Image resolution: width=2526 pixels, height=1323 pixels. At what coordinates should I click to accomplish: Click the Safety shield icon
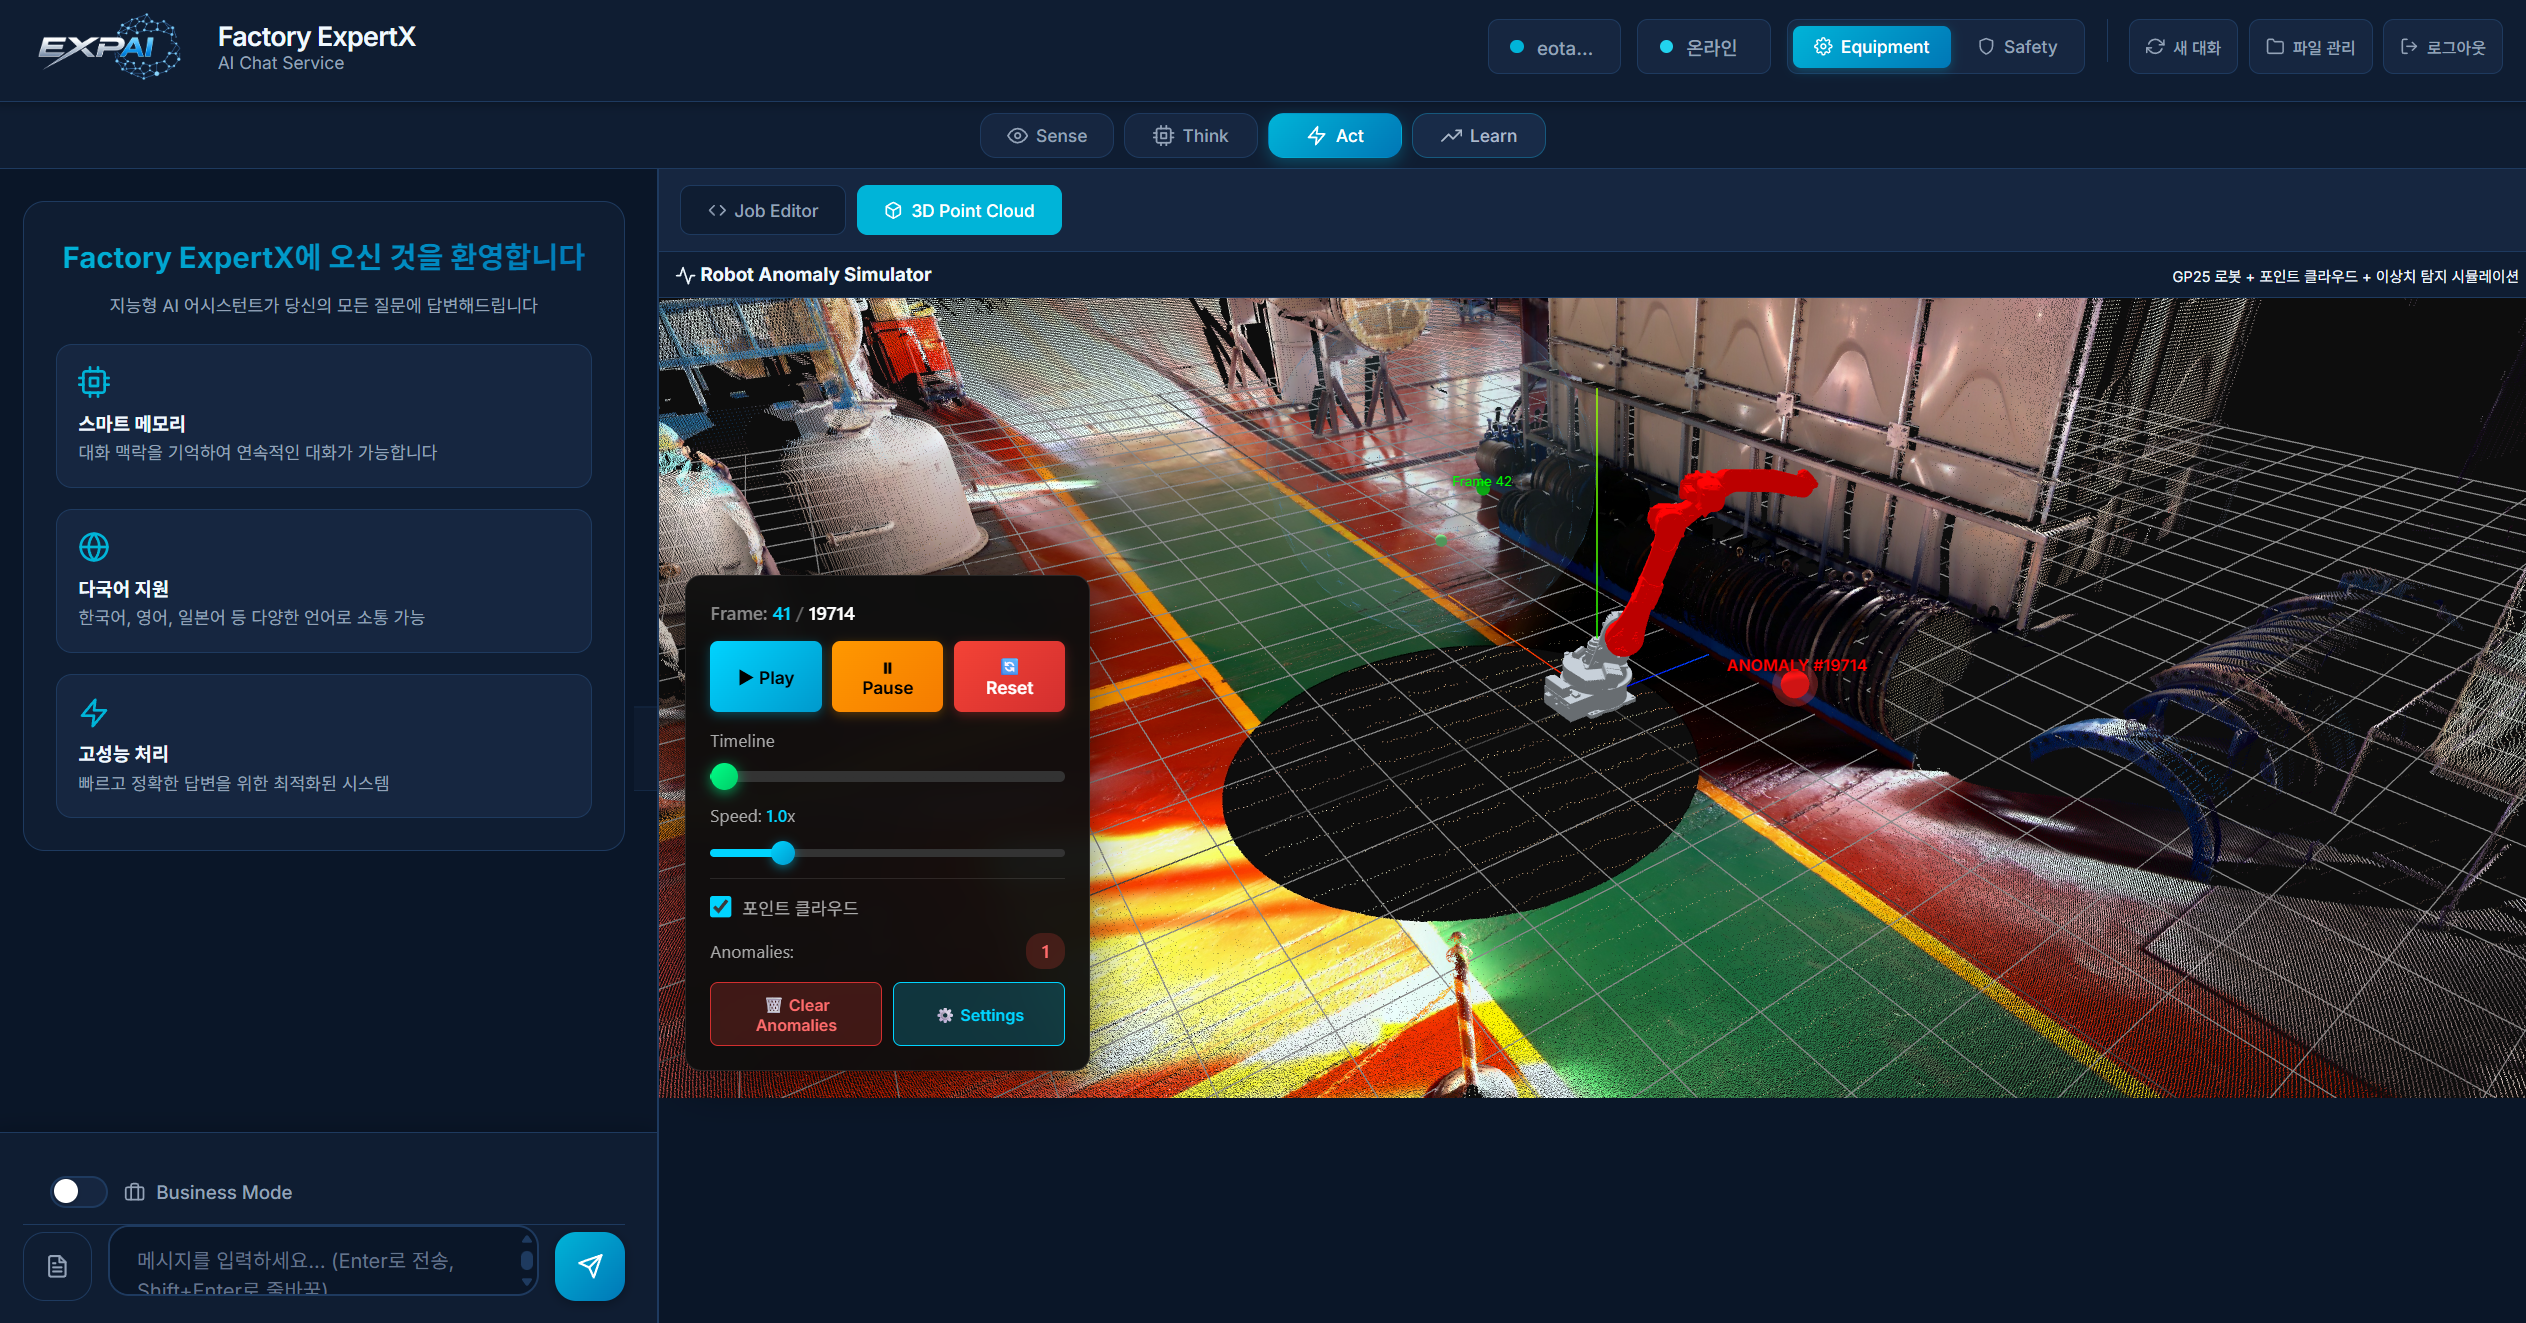(x=1984, y=46)
